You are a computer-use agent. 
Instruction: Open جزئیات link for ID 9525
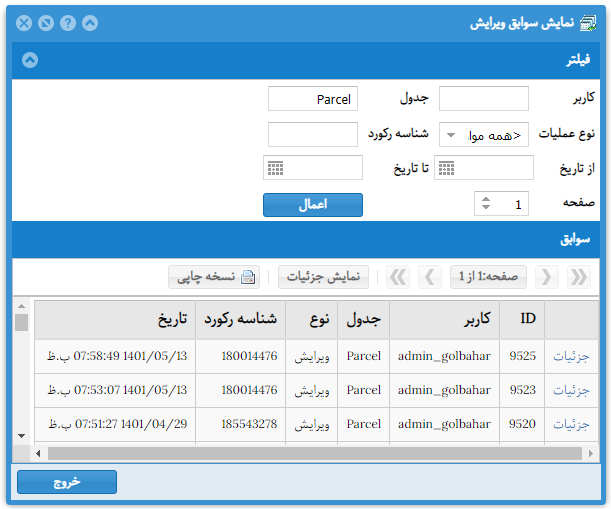(571, 357)
